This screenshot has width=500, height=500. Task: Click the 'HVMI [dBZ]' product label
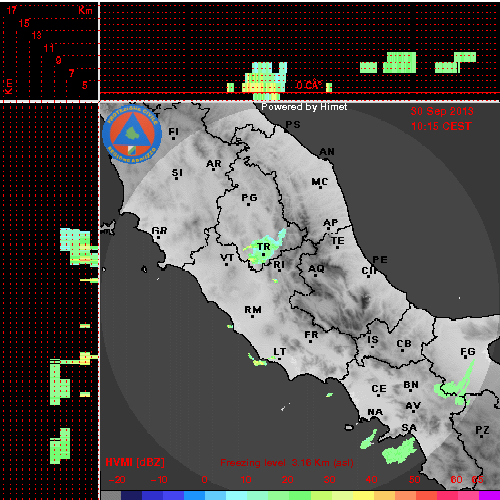pos(135,462)
